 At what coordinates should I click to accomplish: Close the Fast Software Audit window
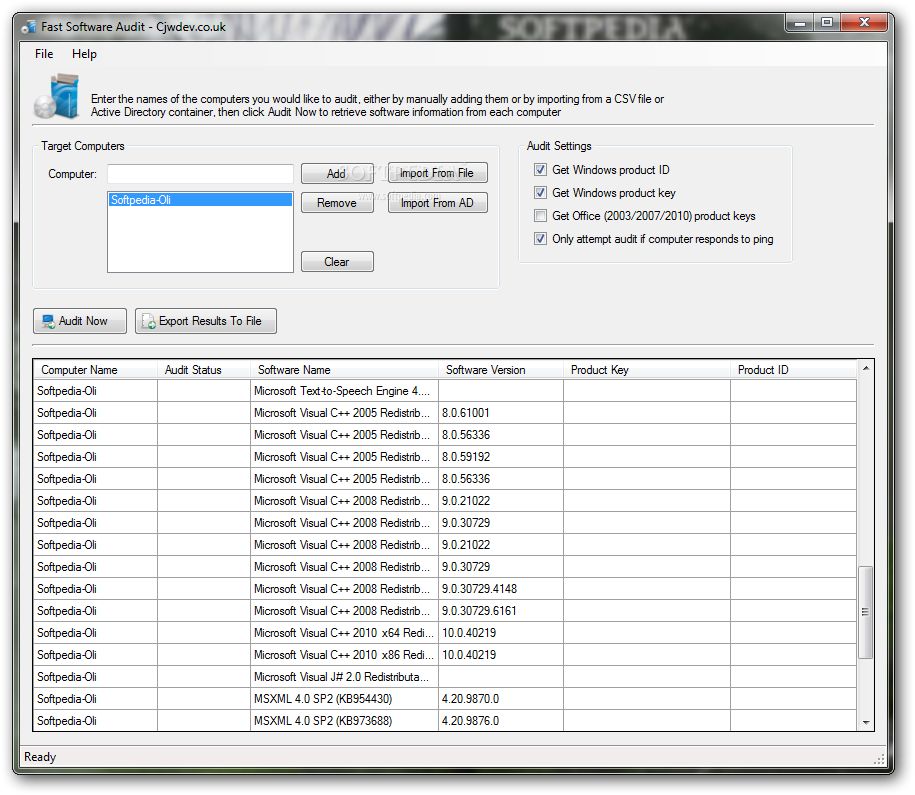pyautogui.click(x=864, y=23)
